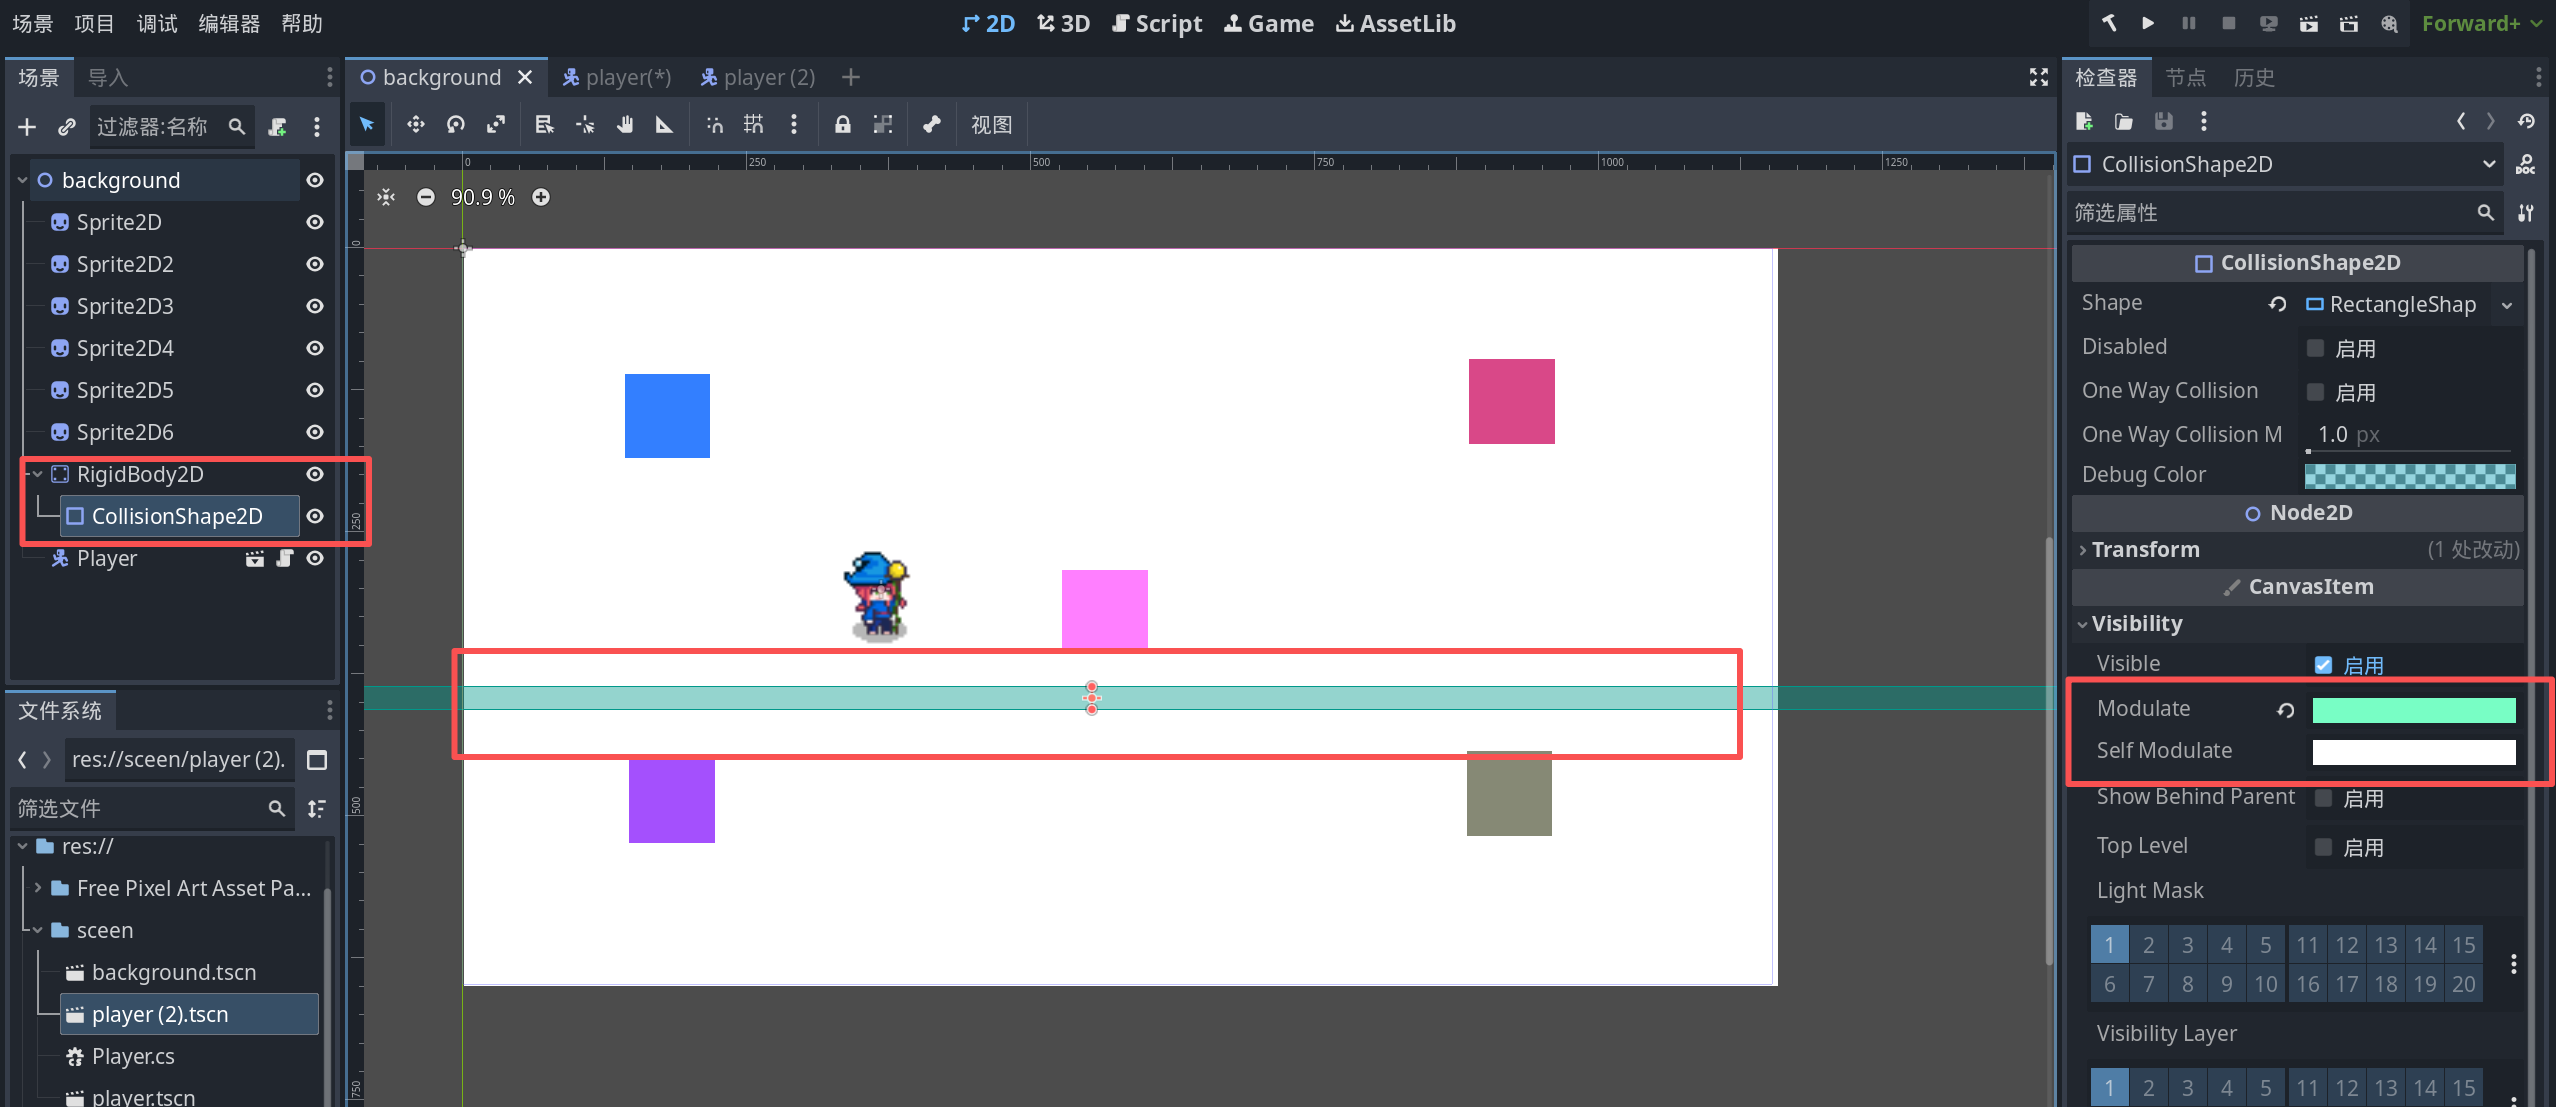Open the Forward+ renderer dropdown

pos(2482,23)
